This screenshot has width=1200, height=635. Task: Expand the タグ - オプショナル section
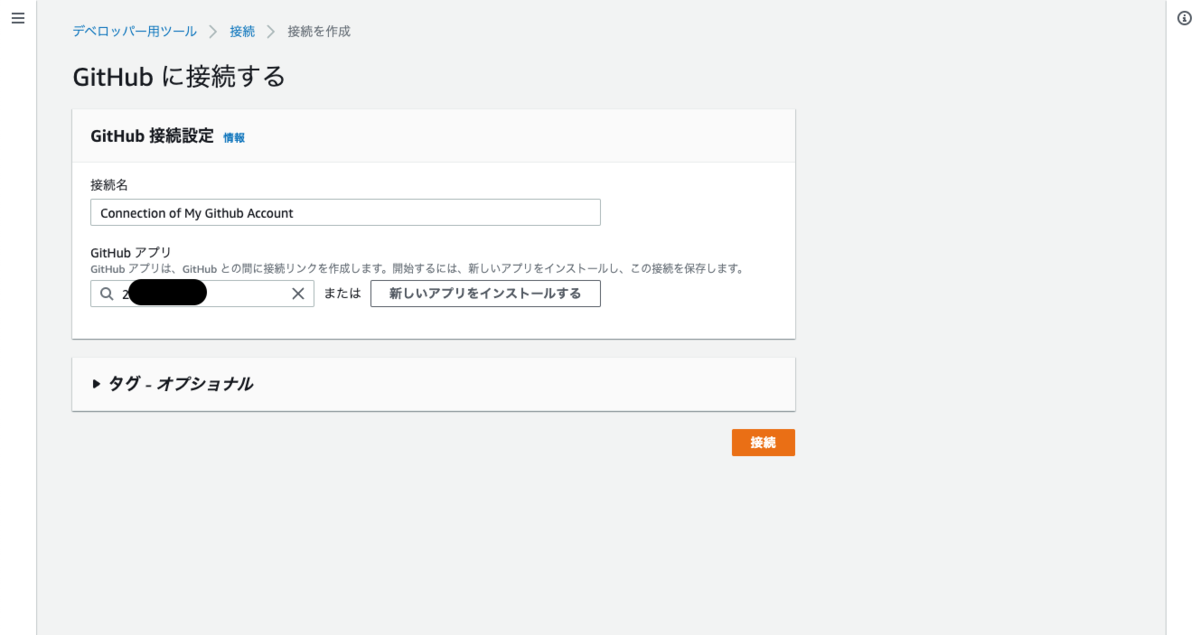[172, 384]
